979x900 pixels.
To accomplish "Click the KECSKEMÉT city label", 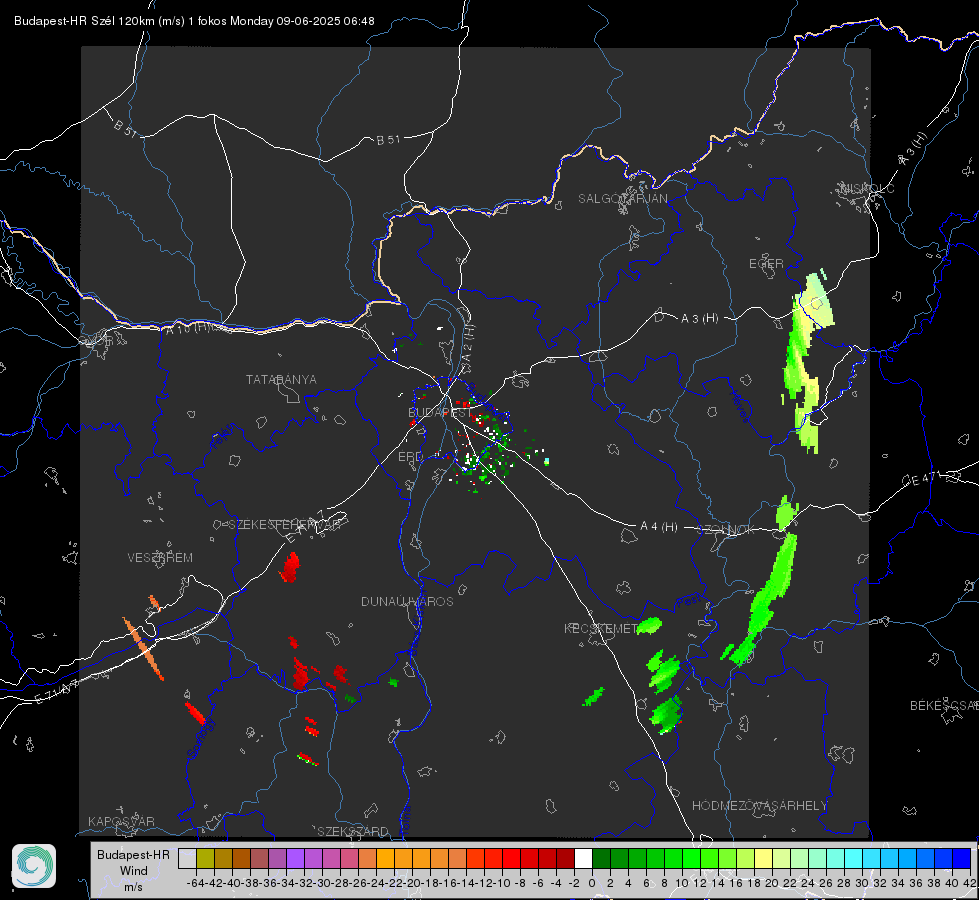I will point(600,628).
